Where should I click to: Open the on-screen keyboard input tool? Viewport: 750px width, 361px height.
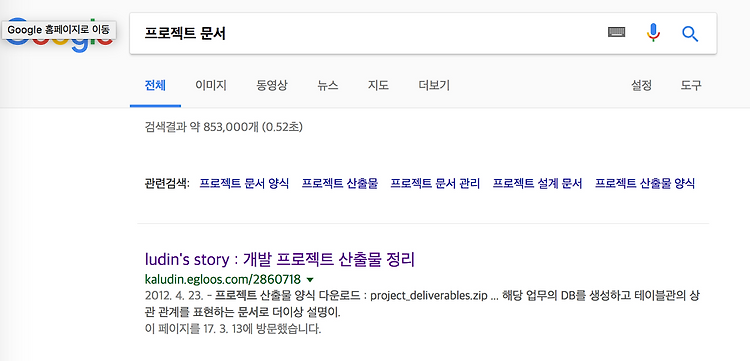[x=617, y=33]
